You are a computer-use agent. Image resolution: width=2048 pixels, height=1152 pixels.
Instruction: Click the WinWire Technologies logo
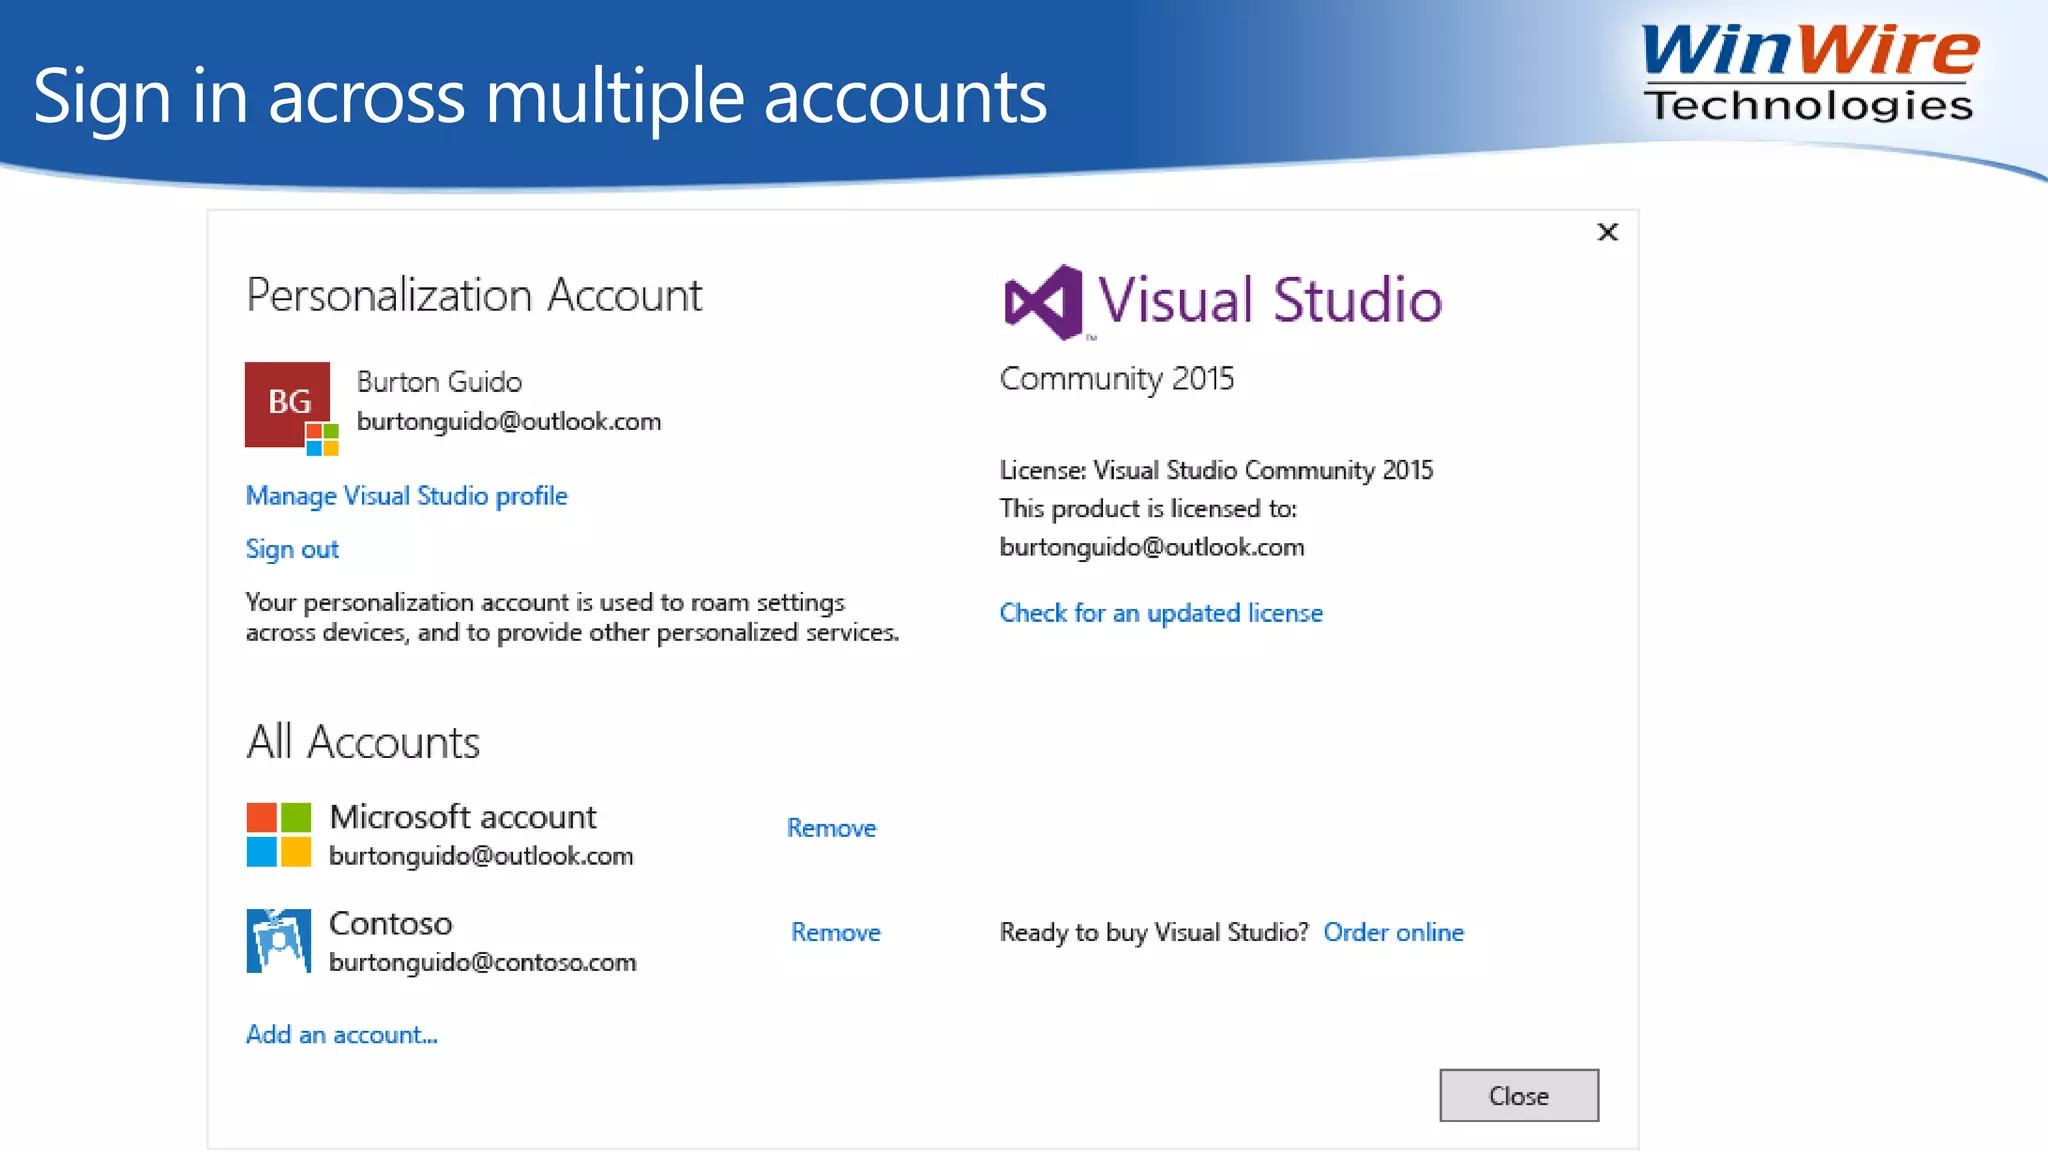click(x=1809, y=73)
